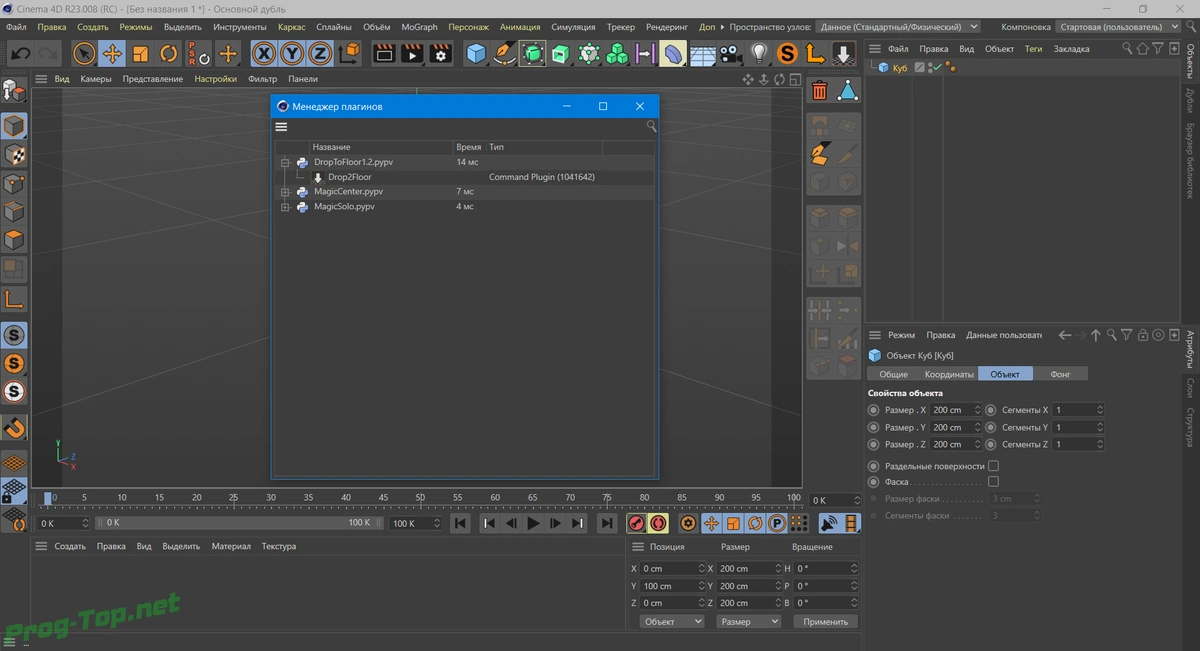Switch to the Координаты tab
Viewport: 1200px width, 651px height.
pos(949,374)
